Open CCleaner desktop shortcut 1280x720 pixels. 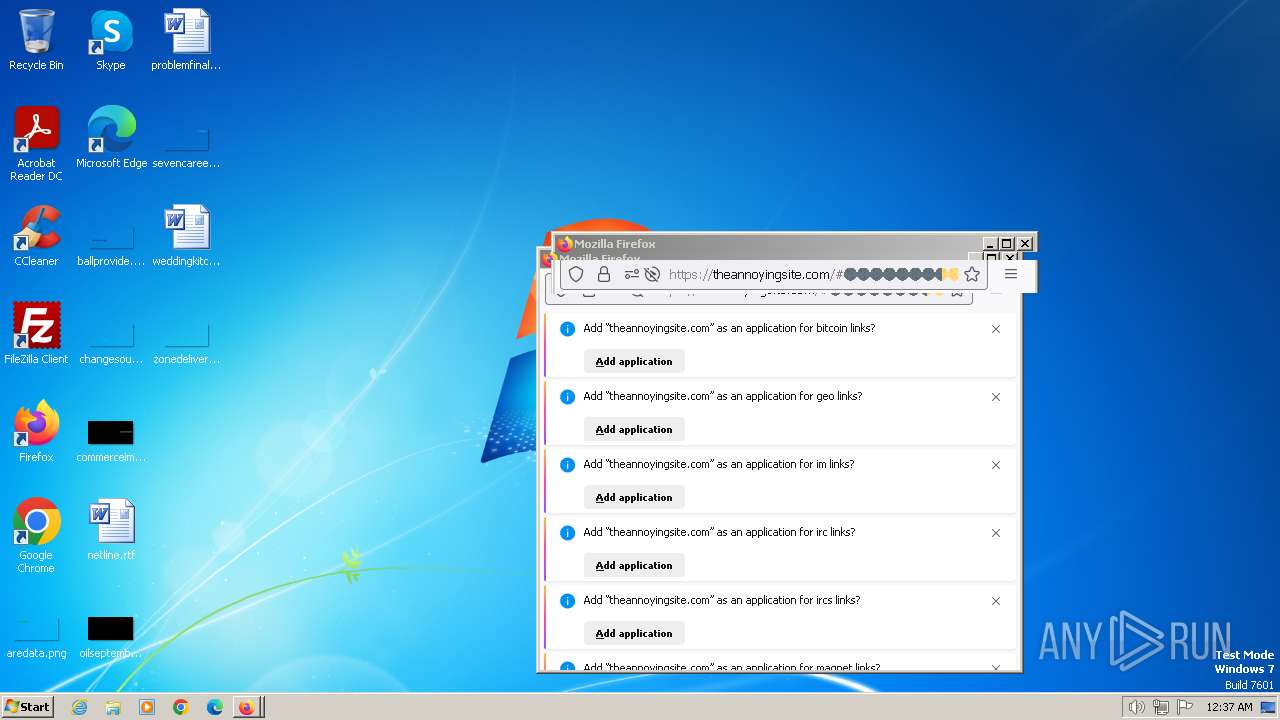[x=36, y=236]
